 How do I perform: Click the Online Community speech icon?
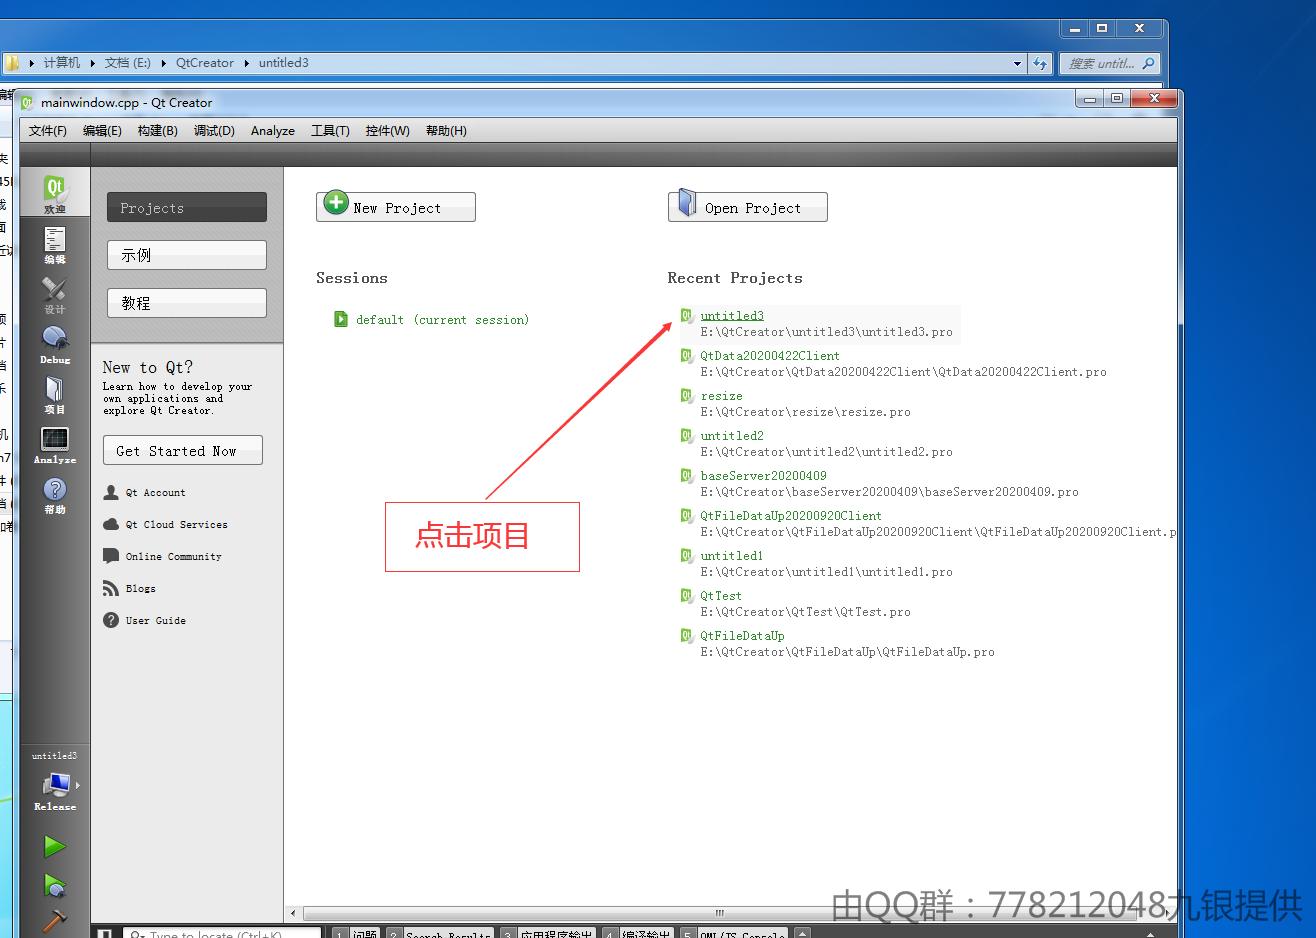[x=111, y=556]
